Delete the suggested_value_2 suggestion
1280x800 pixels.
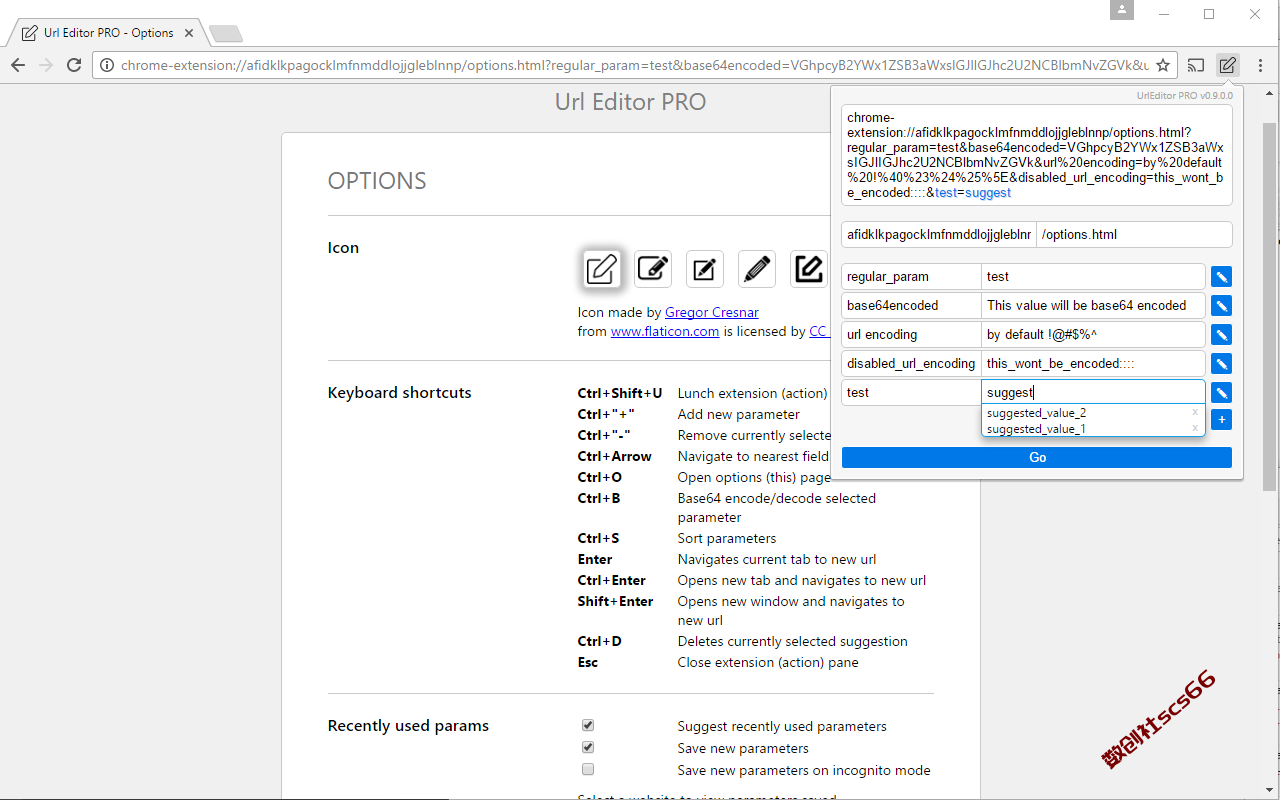pyautogui.click(x=1194, y=412)
